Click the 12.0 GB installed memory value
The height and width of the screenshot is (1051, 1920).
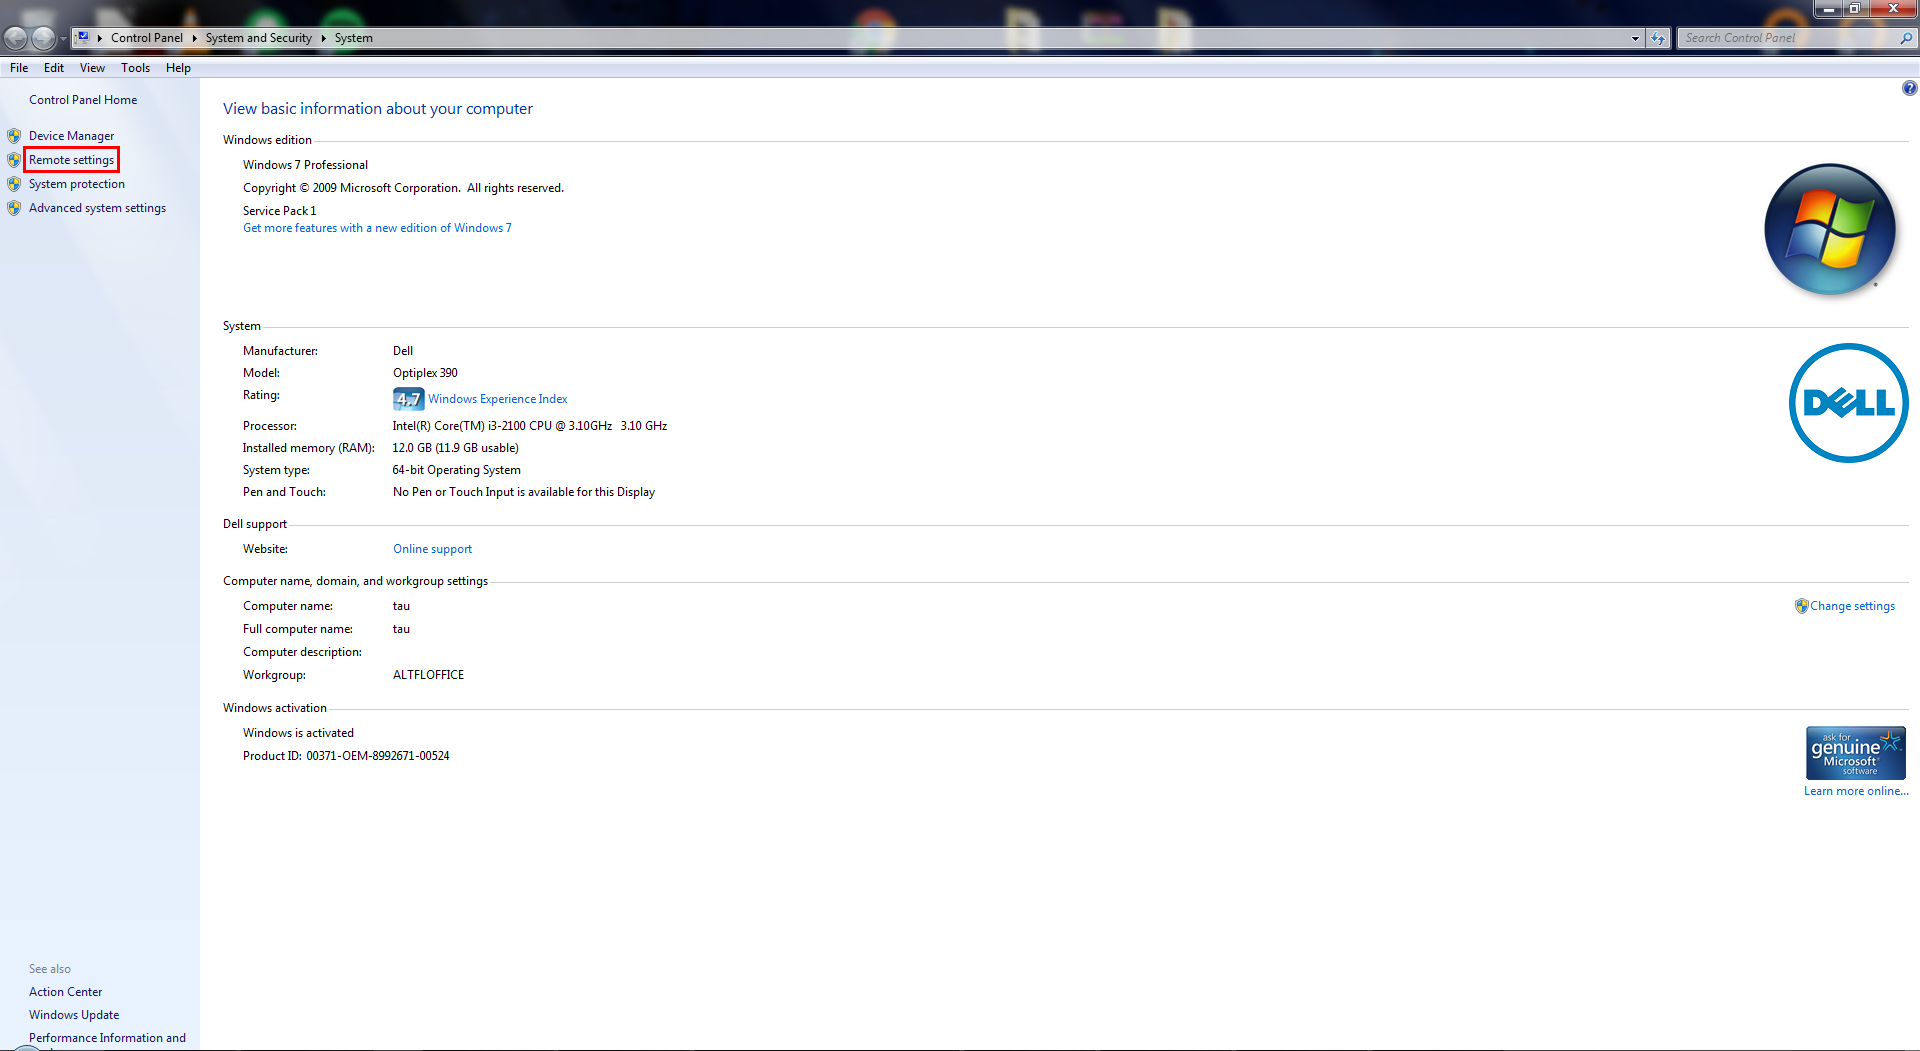click(x=455, y=448)
